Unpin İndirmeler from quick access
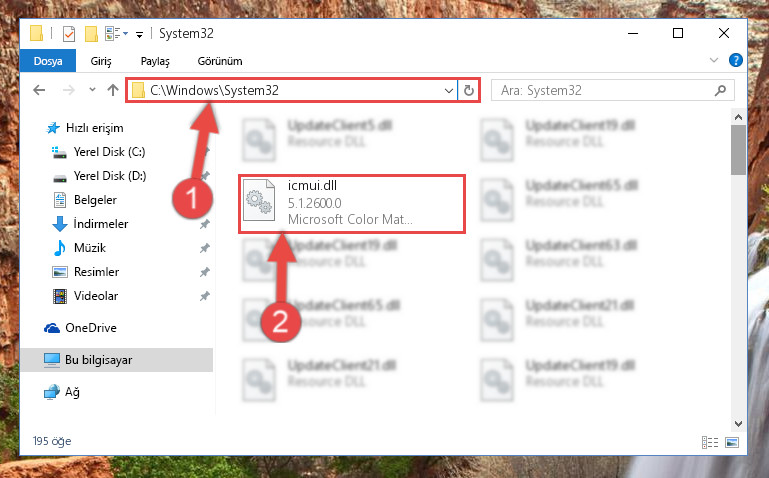 (205, 224)
